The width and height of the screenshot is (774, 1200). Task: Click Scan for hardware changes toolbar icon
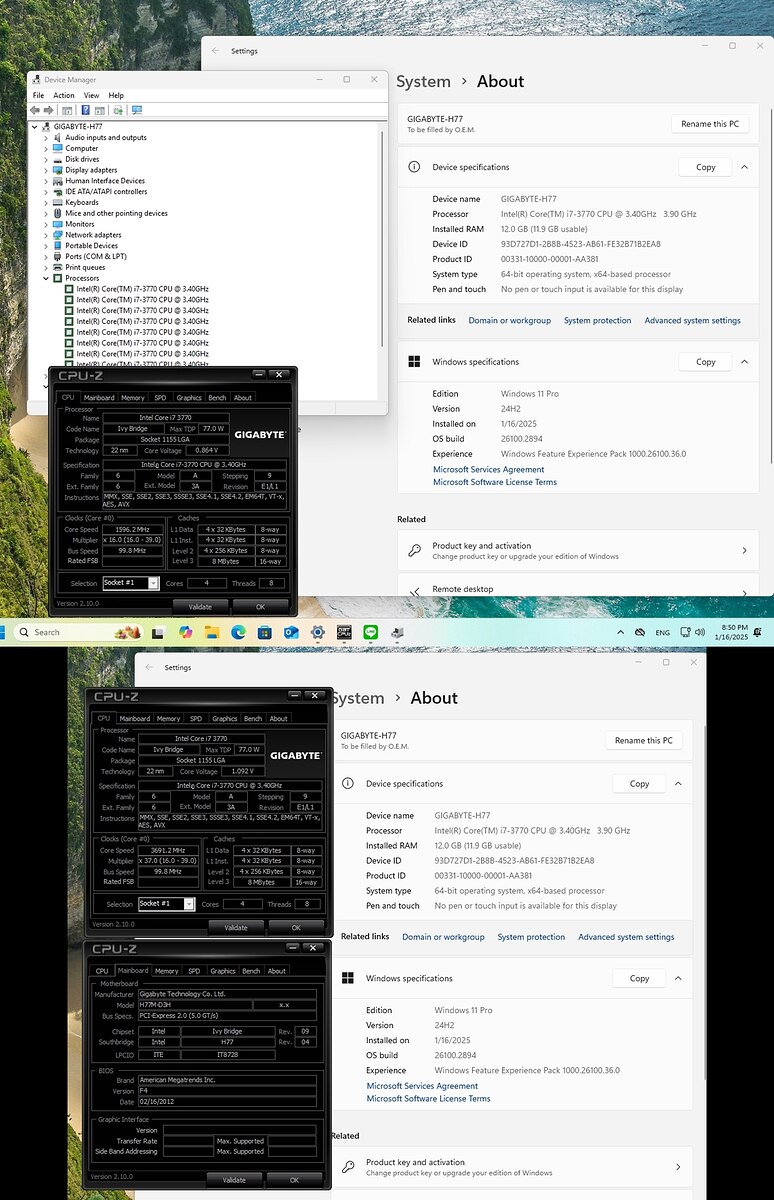coord(118,110)
